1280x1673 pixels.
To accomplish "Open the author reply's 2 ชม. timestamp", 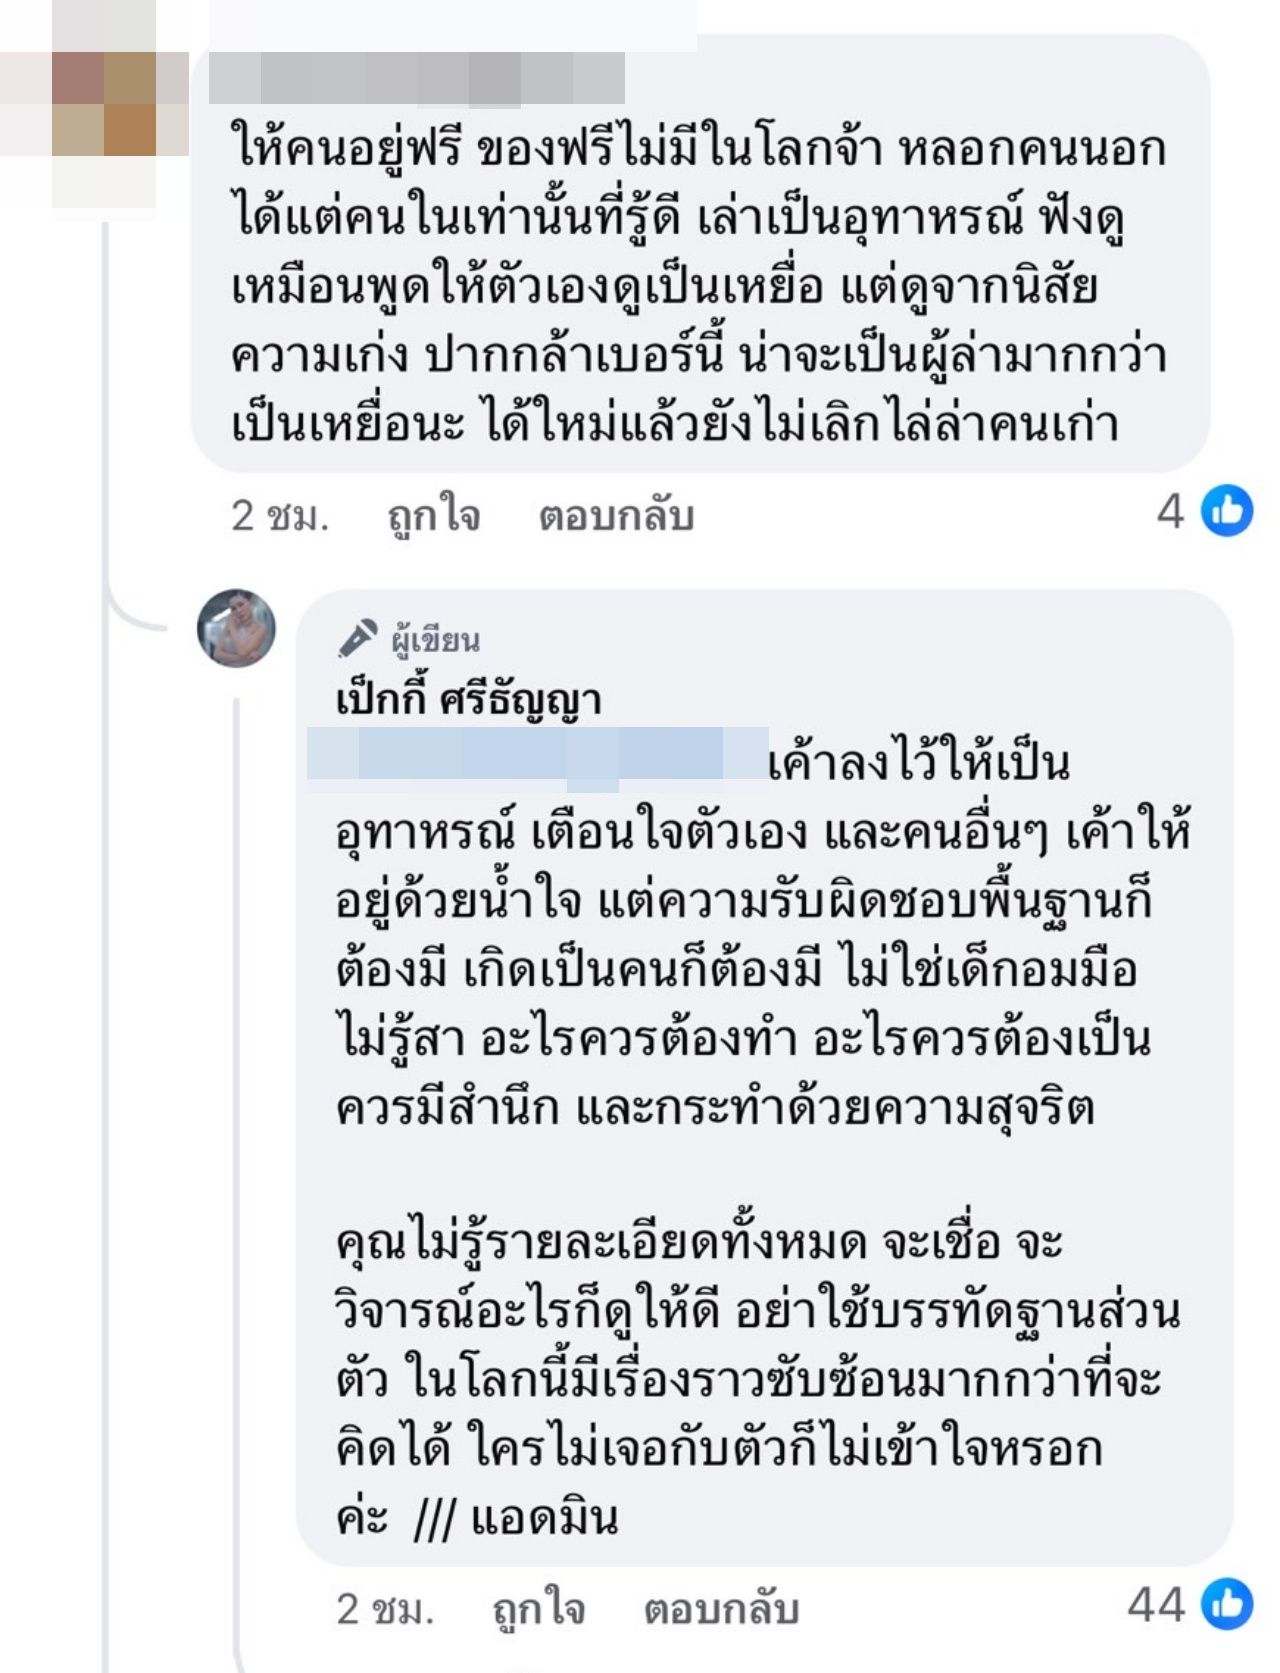I will pyautogui.click(x=385, y=1609).
